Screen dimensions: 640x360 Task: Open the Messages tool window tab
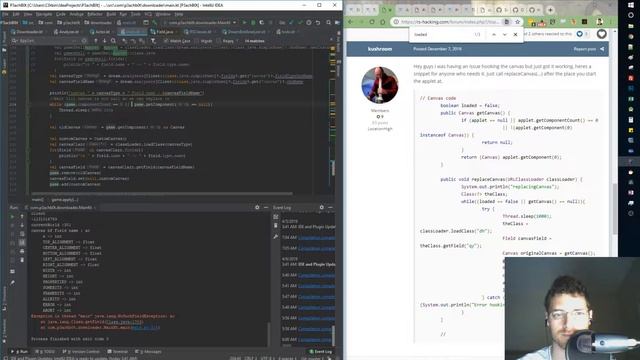coord(148,351)
